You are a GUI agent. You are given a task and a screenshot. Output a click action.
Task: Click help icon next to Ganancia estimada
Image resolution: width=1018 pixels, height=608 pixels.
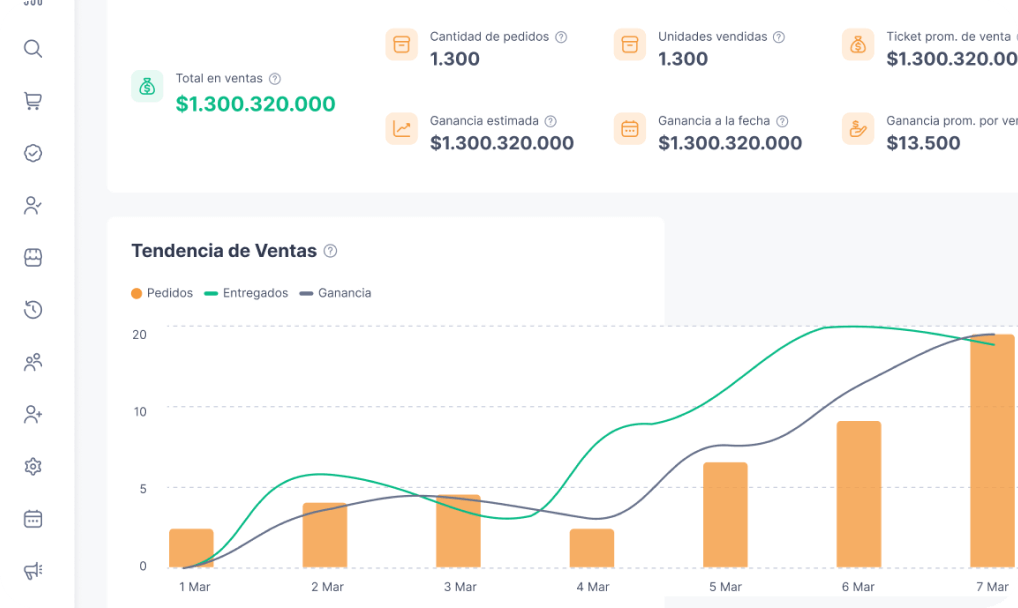[551, 121]
